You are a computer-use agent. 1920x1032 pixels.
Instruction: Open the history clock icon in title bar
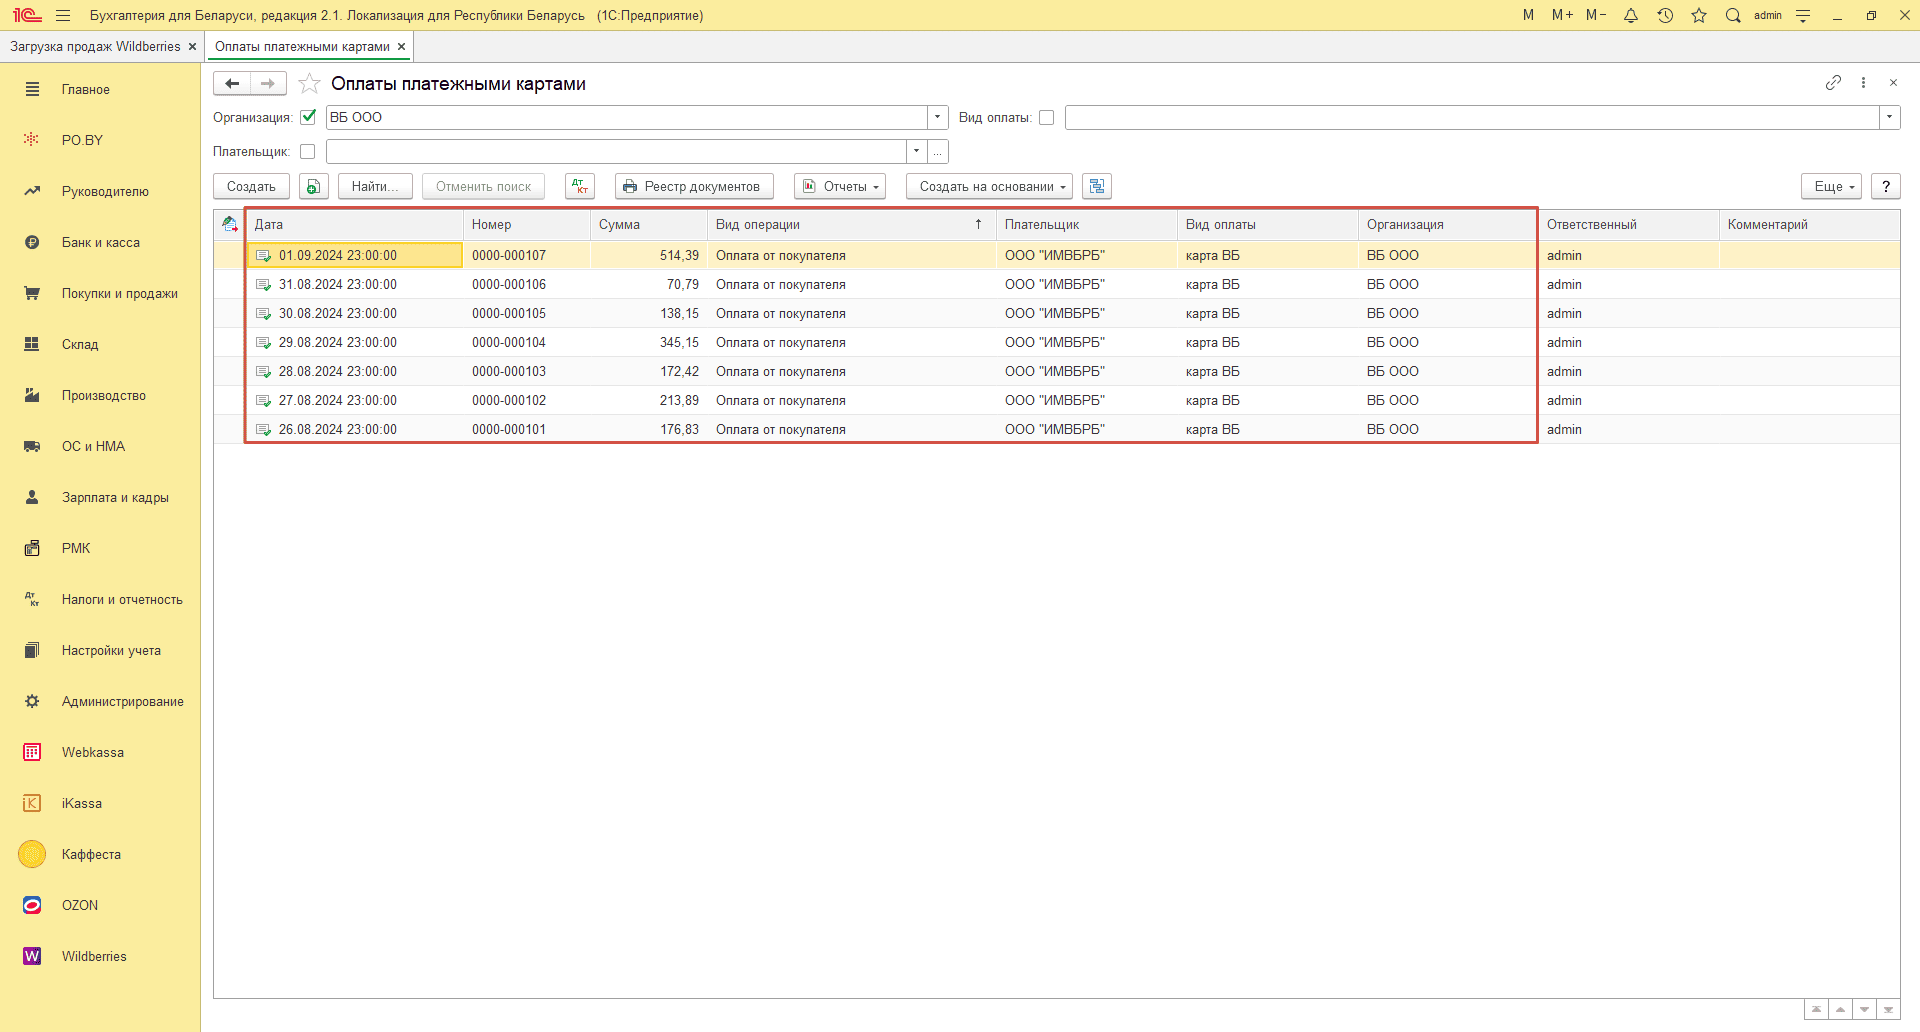(1665, 16)
